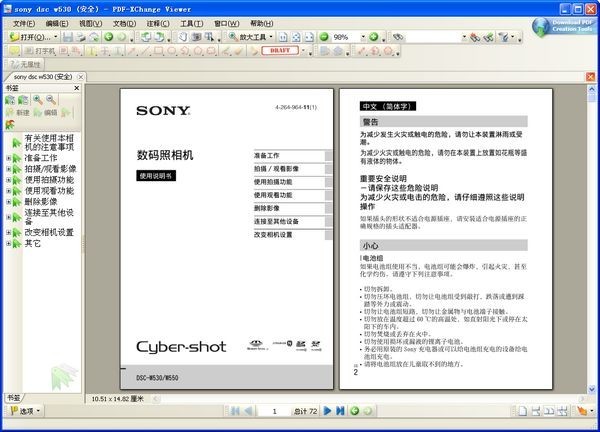
Task: Select the Snapshot tool
Action: tap(196, 37)
